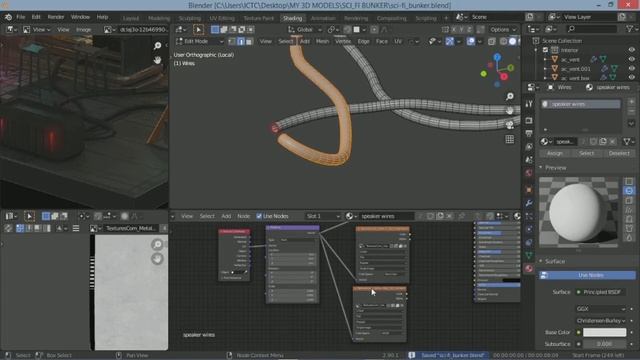Select speaker wires in material slot list
The height and width of the screenshot is (360, 640).
[x=581, y=104]
